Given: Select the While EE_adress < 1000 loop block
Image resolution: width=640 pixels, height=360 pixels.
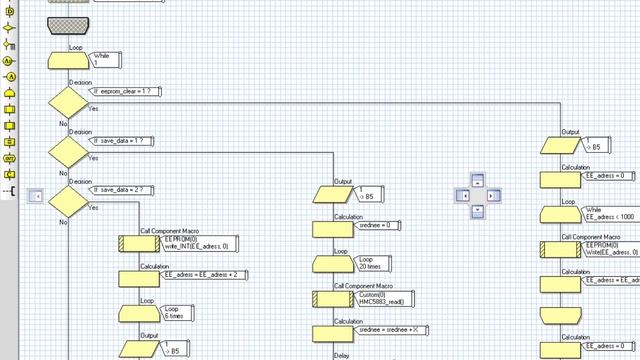Looking at the screenshot, I should click(x=560, y=215).
